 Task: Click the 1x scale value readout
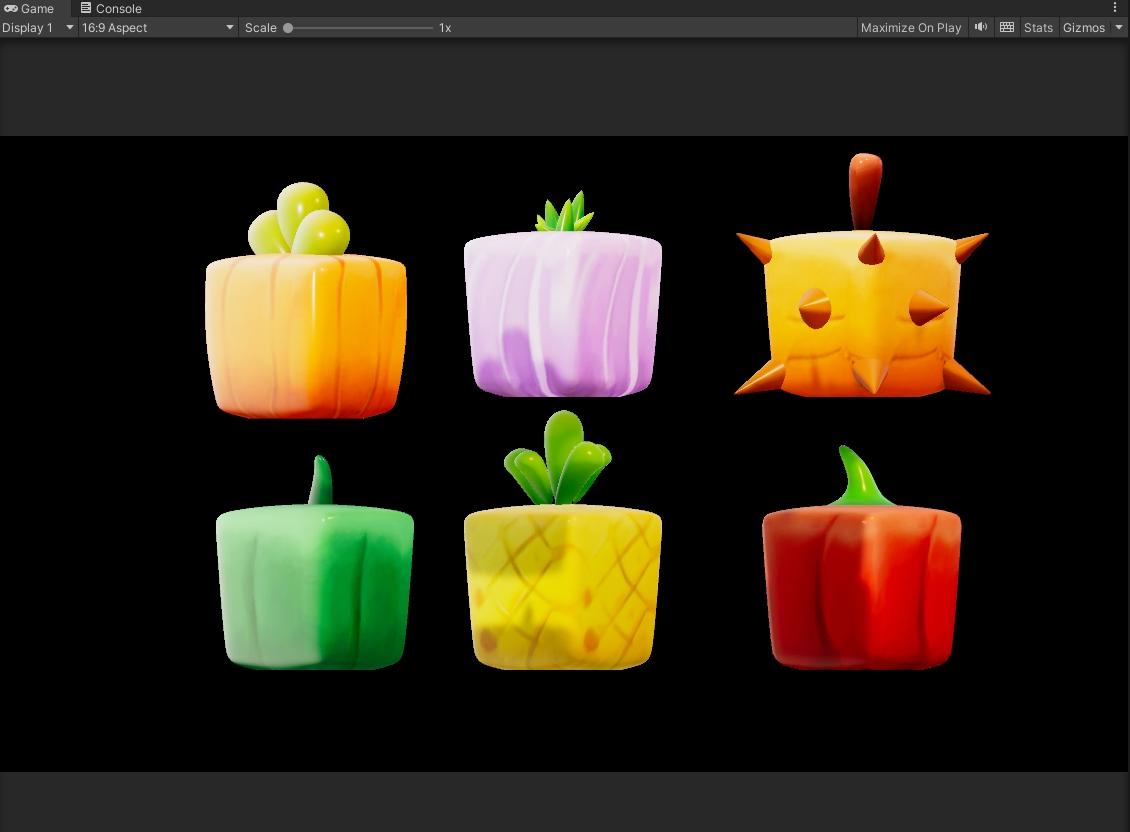click(x=445, y=27)
